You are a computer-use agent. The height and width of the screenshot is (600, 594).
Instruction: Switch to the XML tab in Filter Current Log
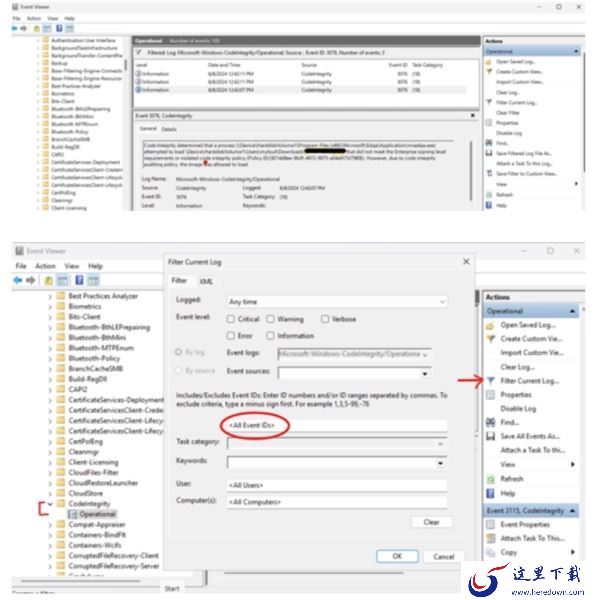(206, 282)
